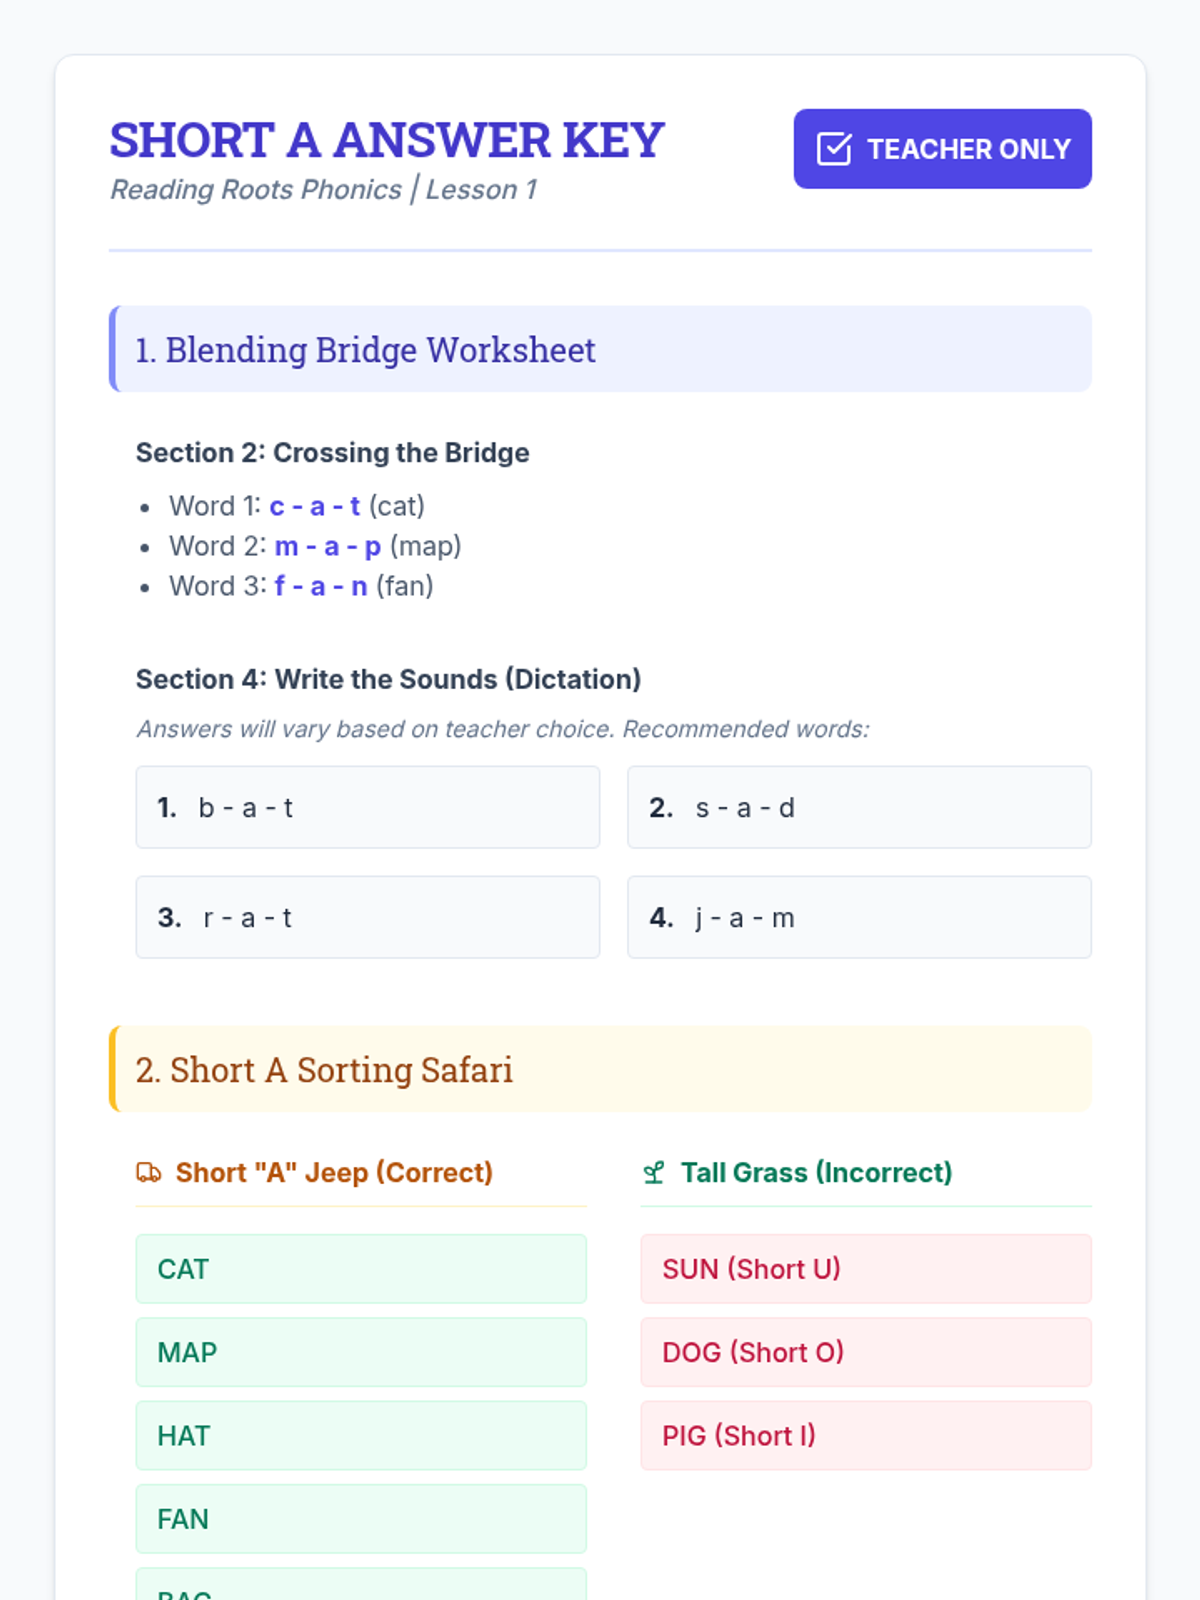Image resolution: width=1200 pixels, height=1600 pixels.
Task: Select the MAP word card
Action: (361, 1352)
